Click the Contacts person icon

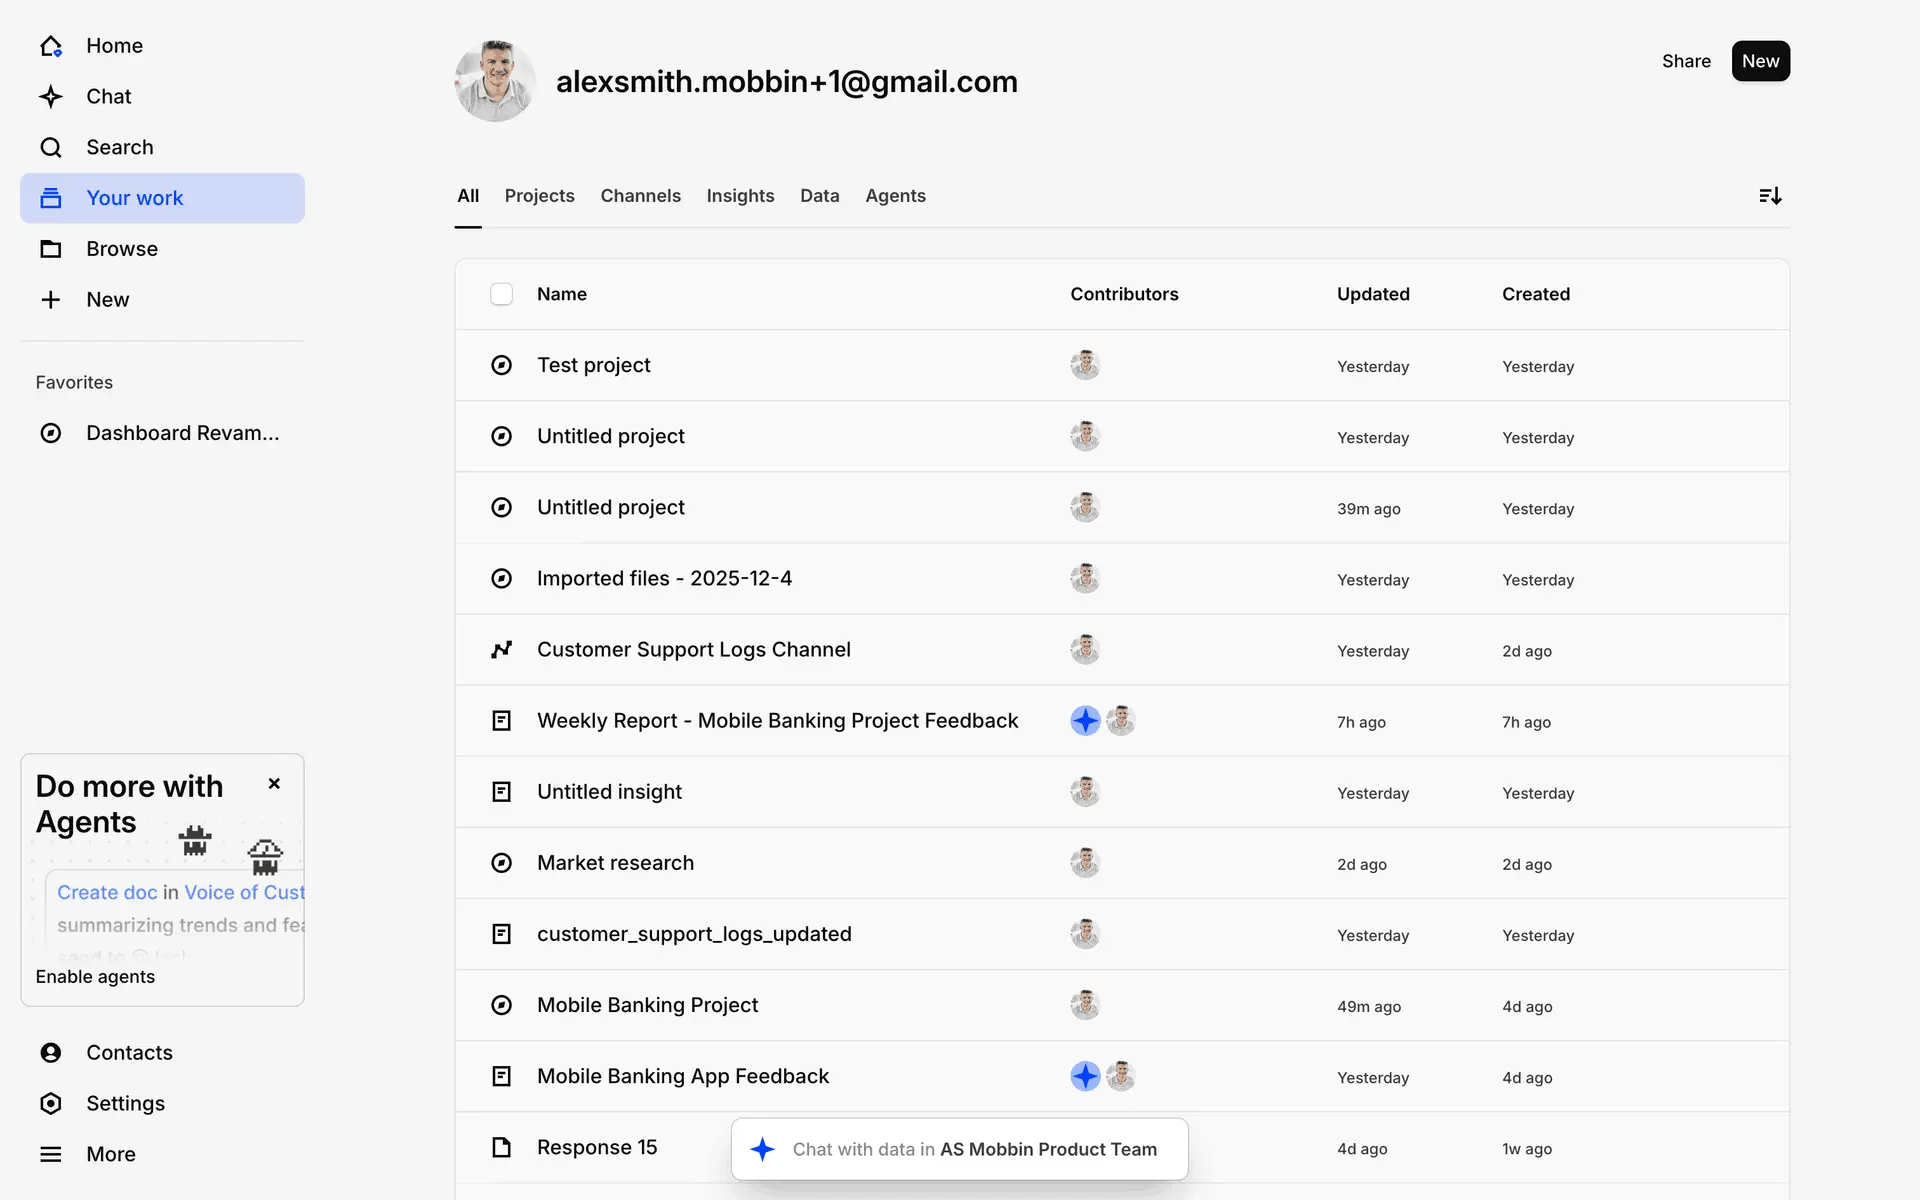click(51, 1052)
